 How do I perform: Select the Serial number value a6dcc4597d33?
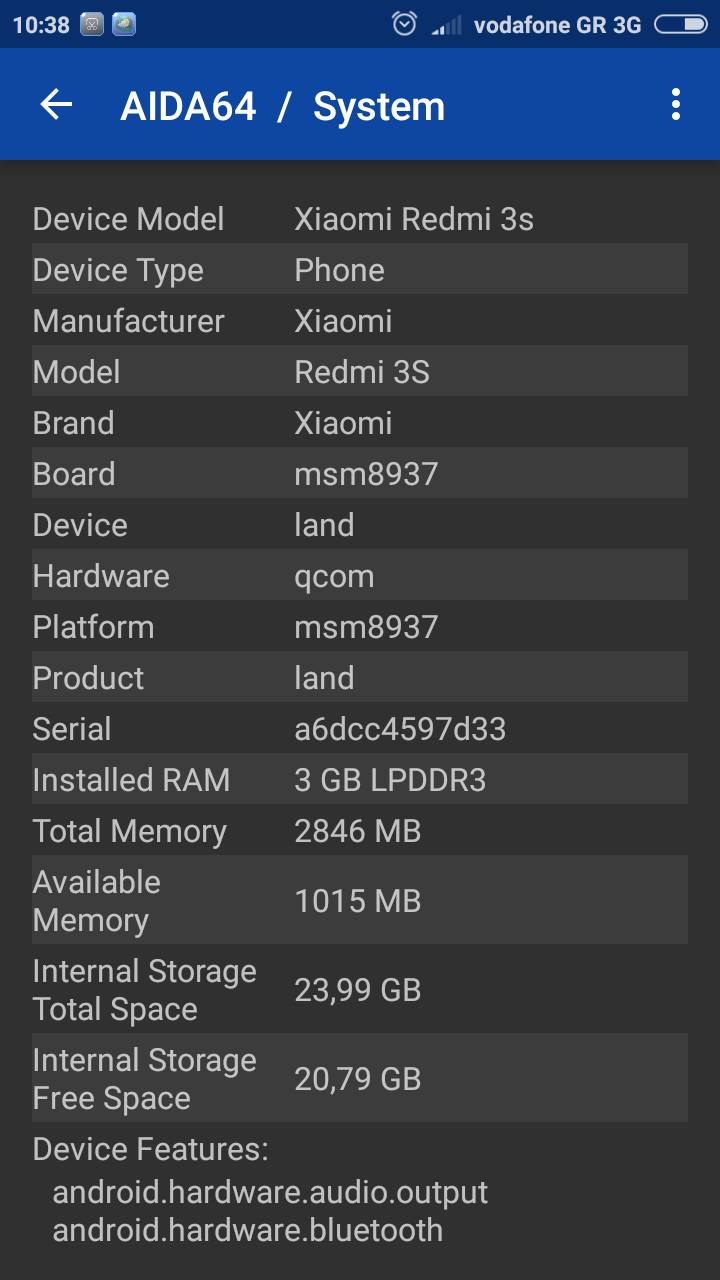400,729
